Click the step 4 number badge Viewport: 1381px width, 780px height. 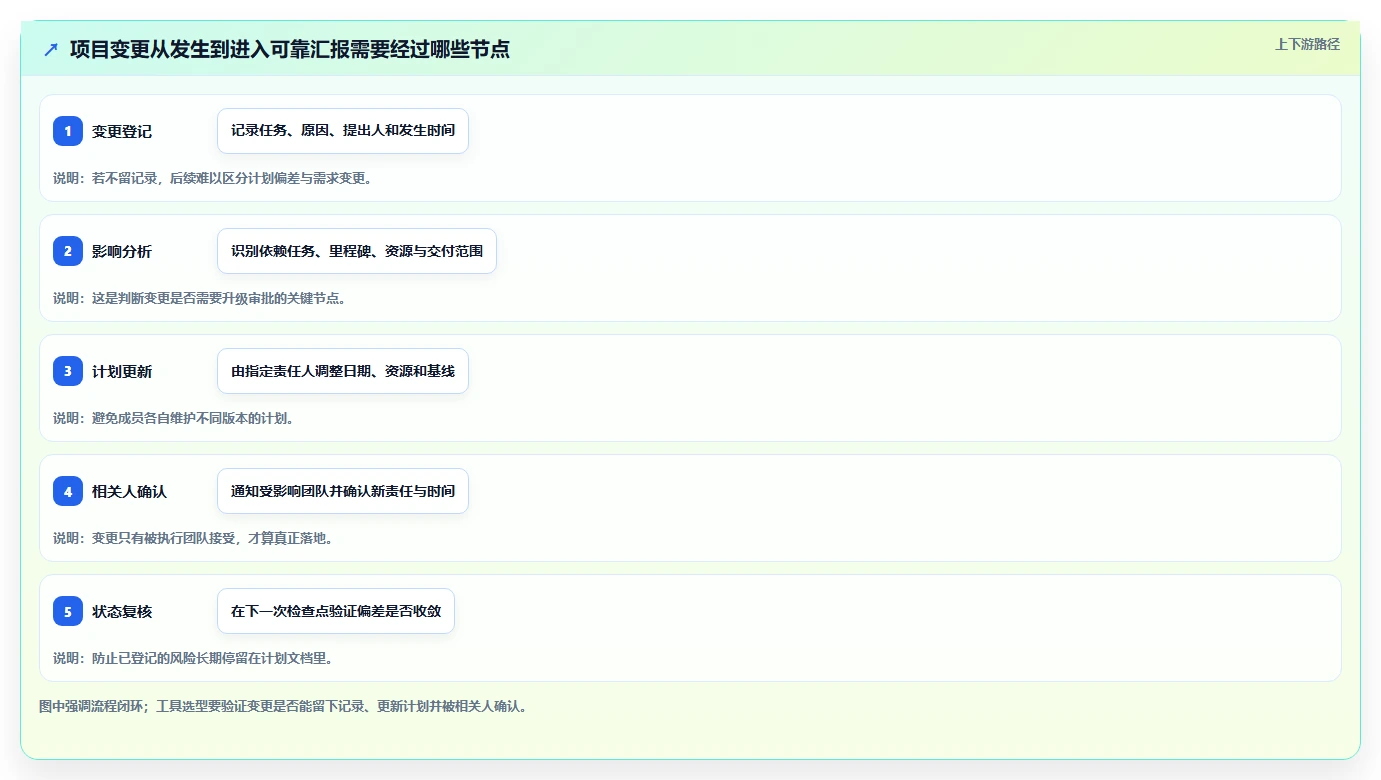68,491
